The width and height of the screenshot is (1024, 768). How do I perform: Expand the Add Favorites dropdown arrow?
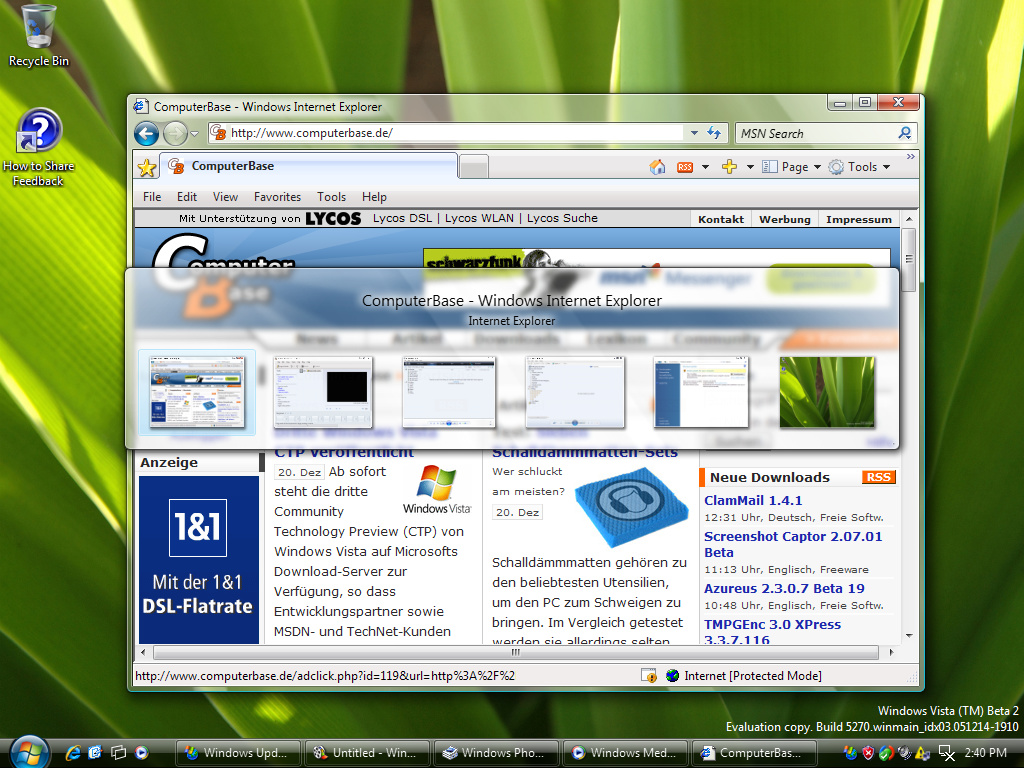750,167
